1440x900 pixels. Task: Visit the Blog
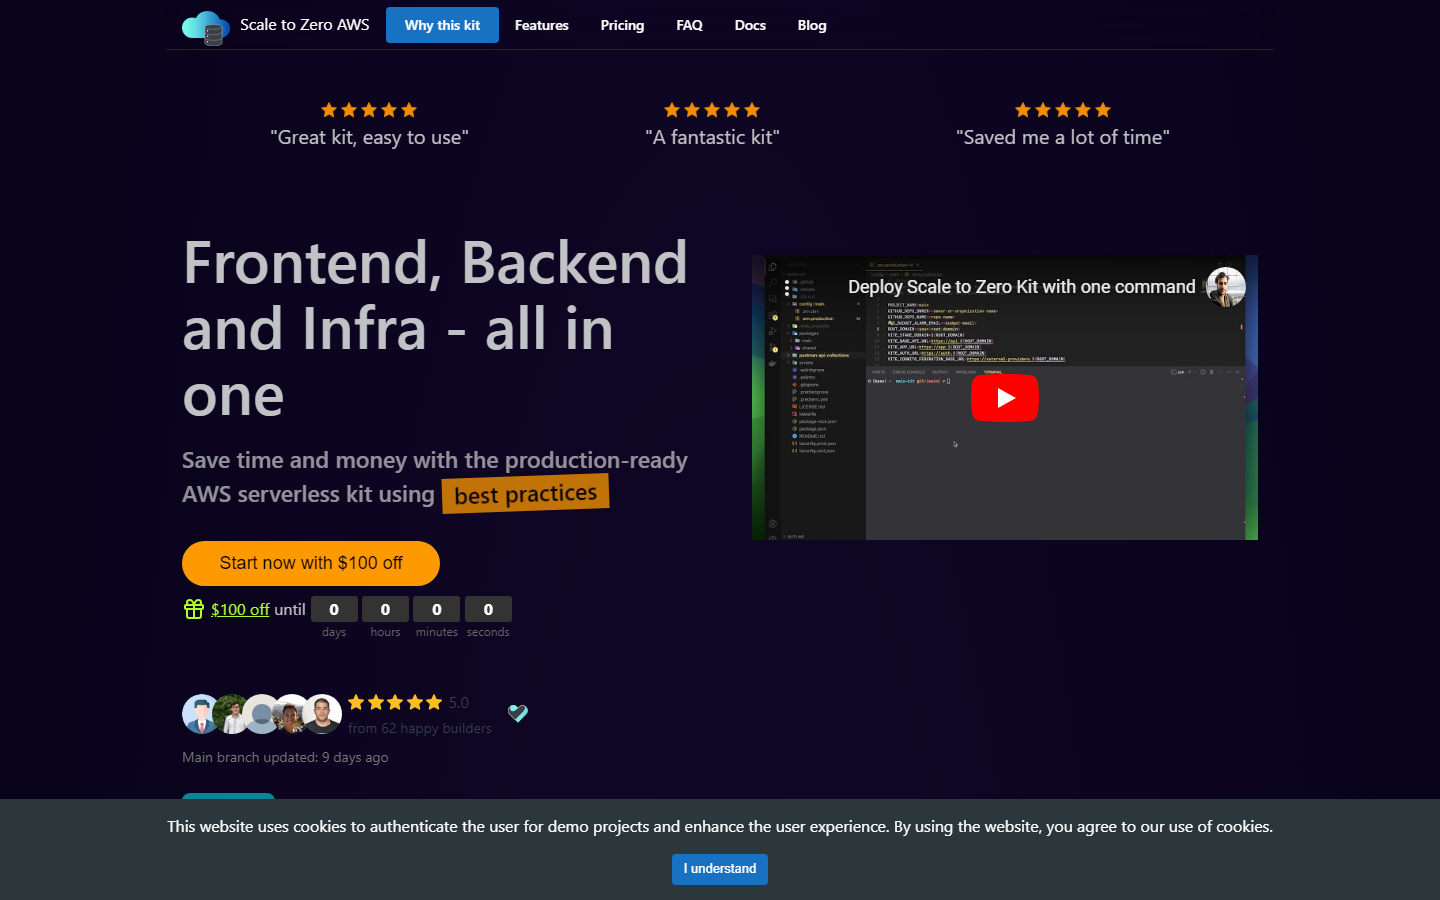(x=811, y=25)
